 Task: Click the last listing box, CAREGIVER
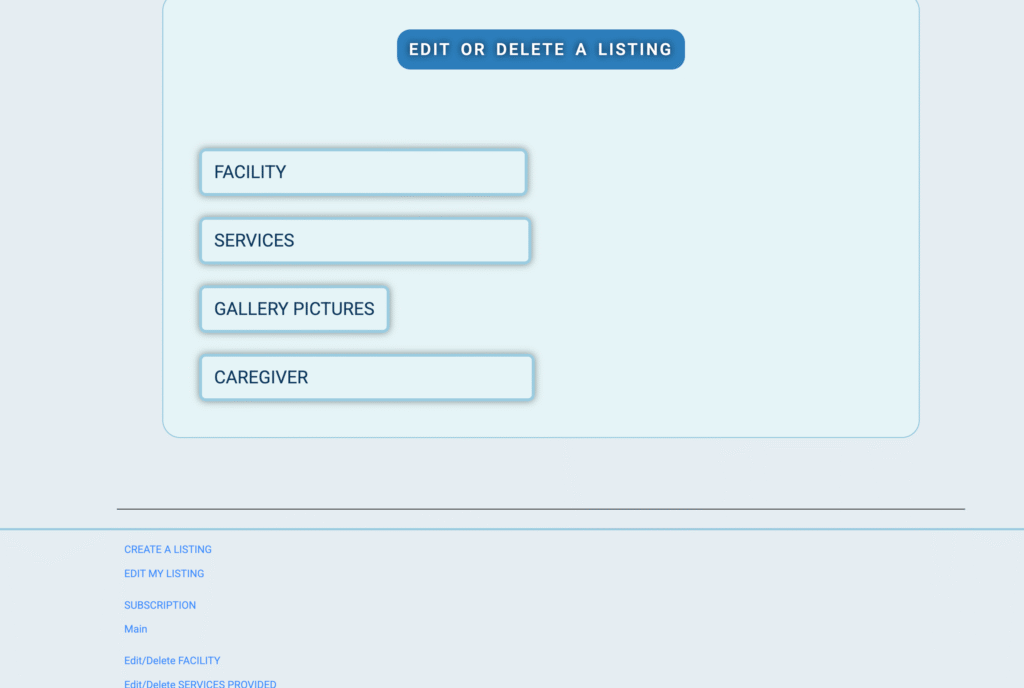pyautogui.click(x=366, y=378)
